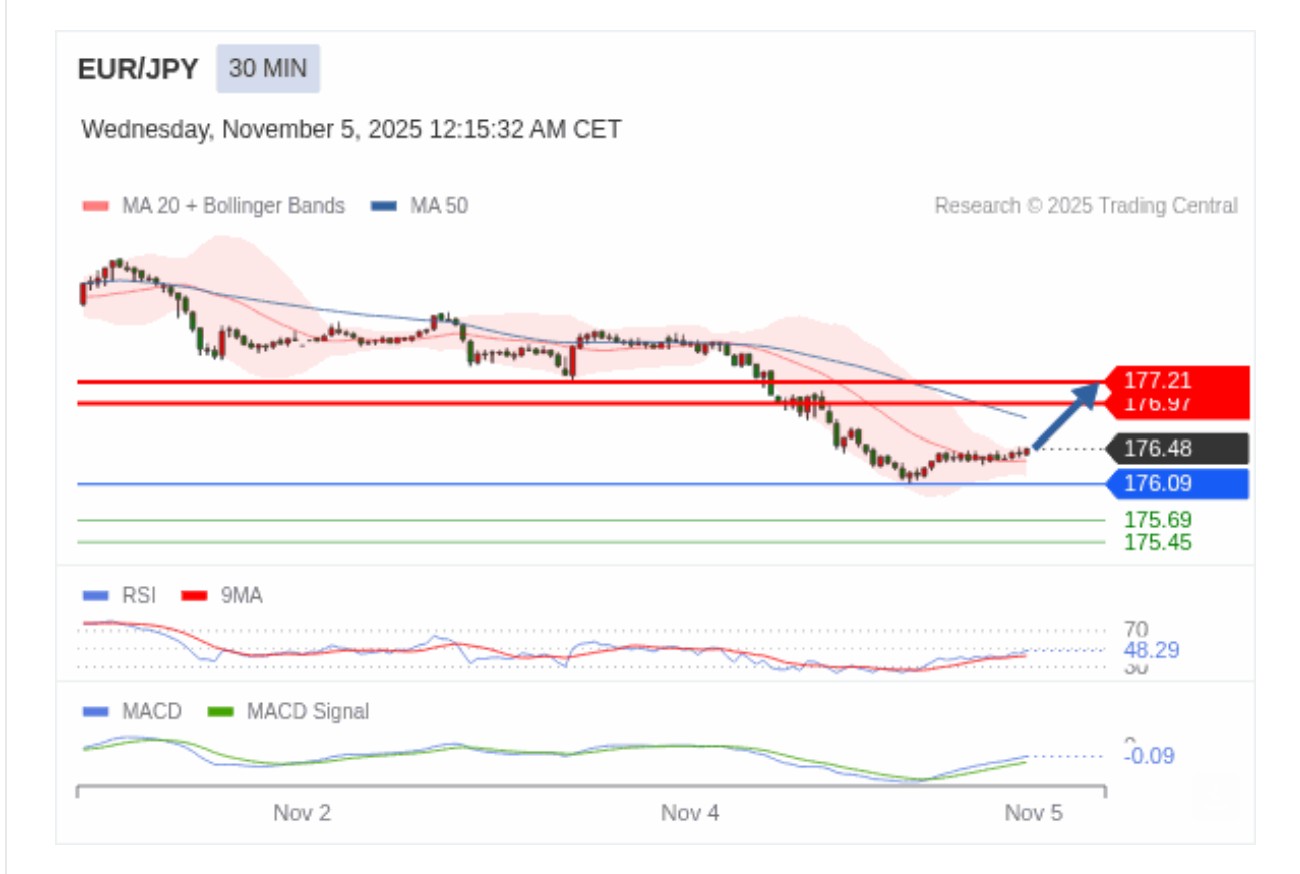Viewport: 1300px width, 874px height.
Task: Click the Research © 2025 Trading Central credit
Action: click(x=1085, y=206)
